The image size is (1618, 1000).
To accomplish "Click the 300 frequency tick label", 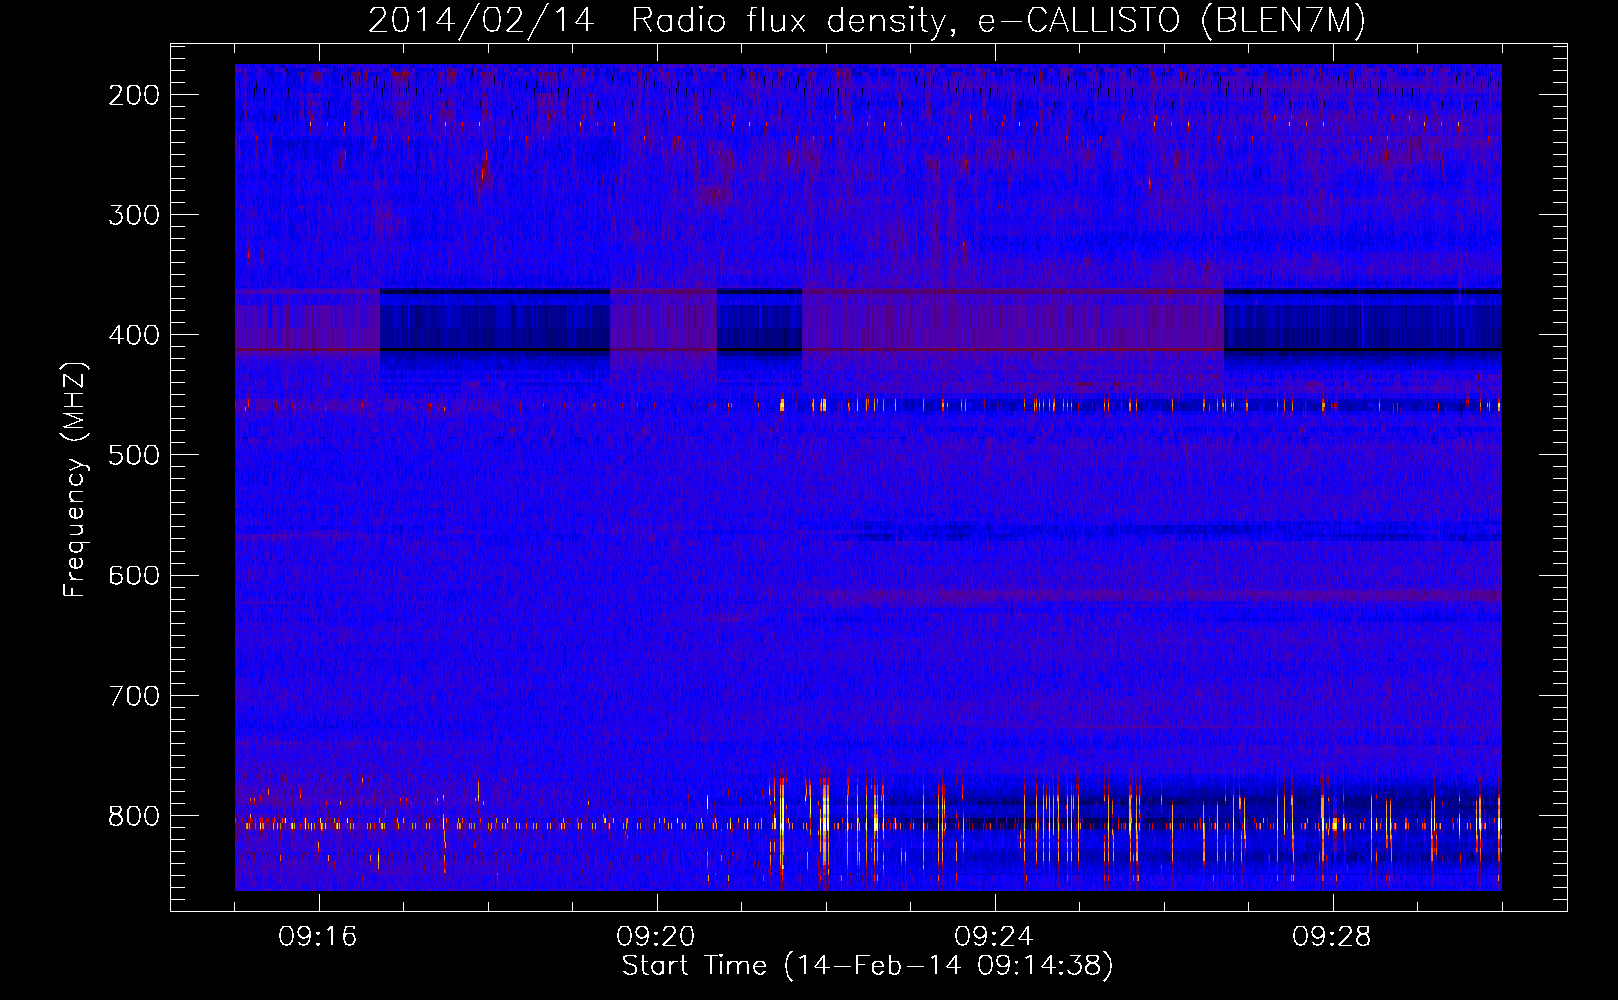I will click(134, 215).
